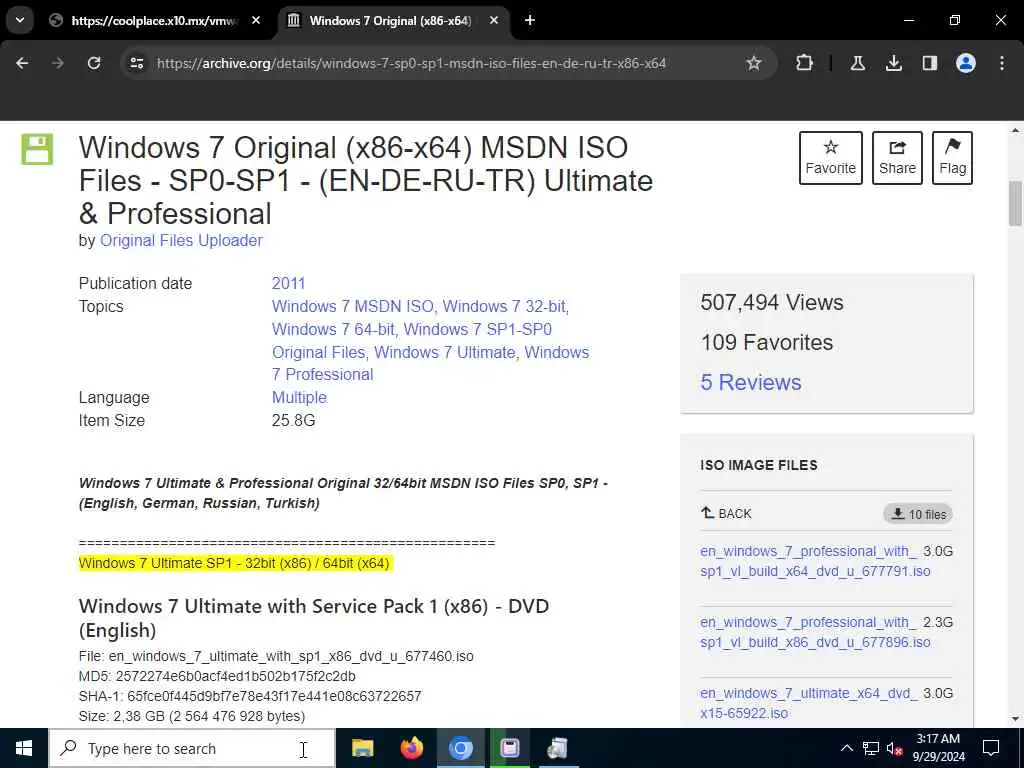Close the Windows 7 Original tab
Viewport: 1024px width, 768px height.
pyautogui.click(x=494, y=20)
